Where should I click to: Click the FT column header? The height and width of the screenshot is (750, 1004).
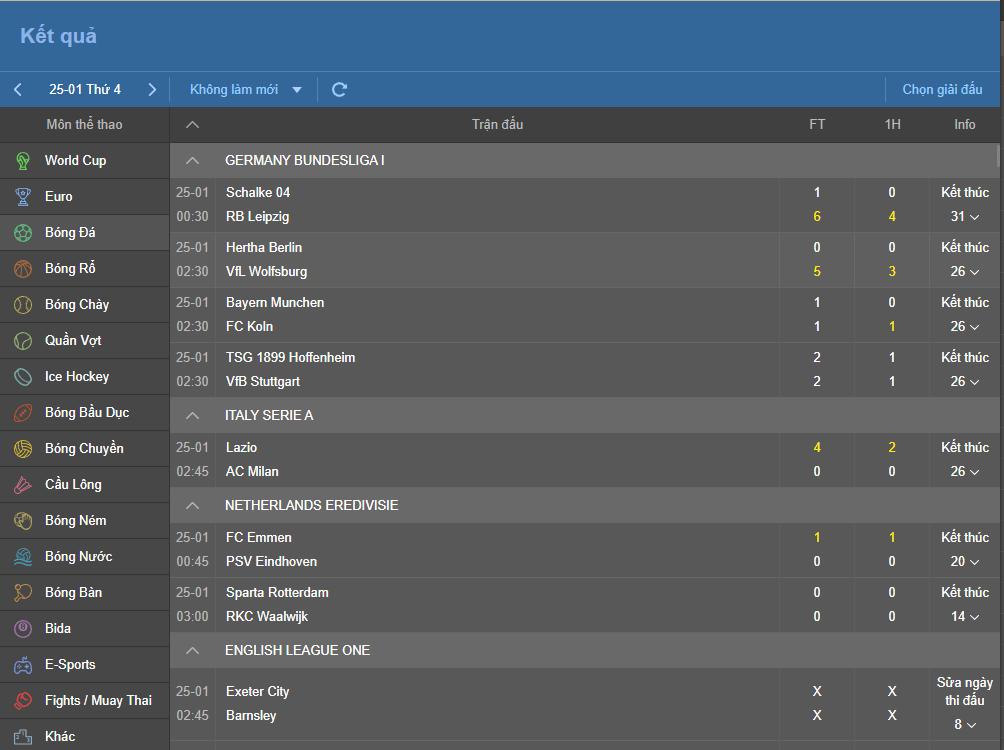[x=817, y=125]
